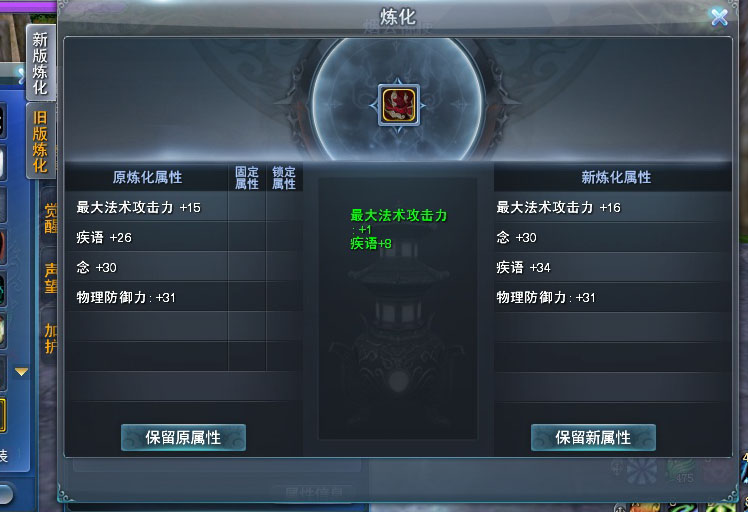748x512 pixels.
Task: Toggle 固定属性 cell for 疾语 +26 row
Action: tap(247, 237)
